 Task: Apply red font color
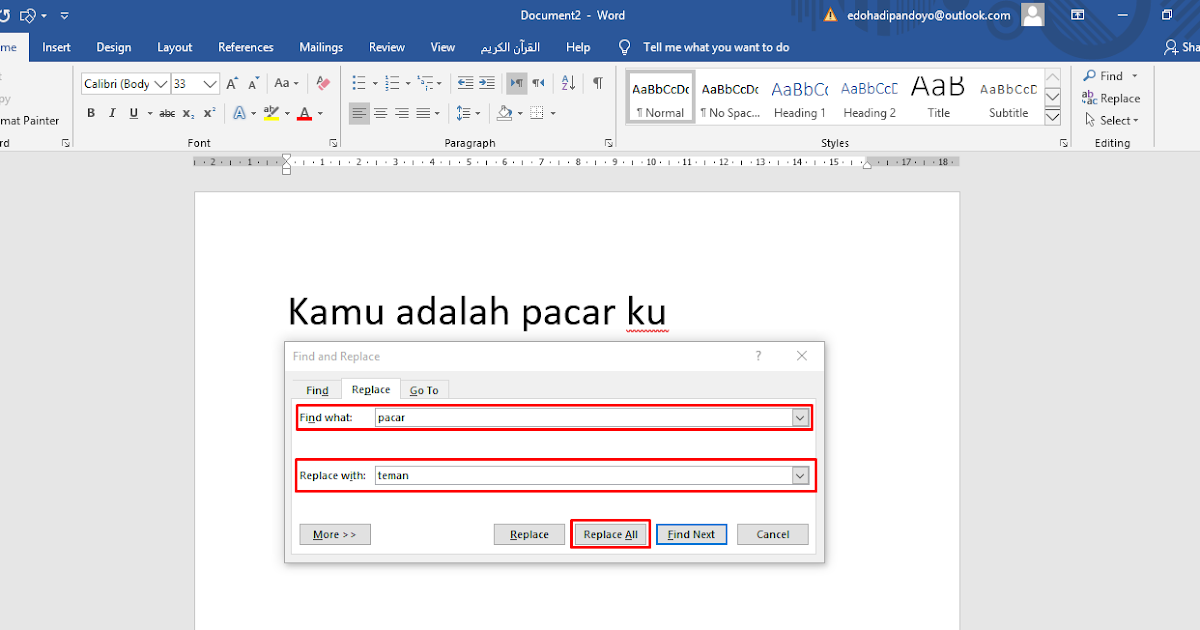tap(304, 113)
